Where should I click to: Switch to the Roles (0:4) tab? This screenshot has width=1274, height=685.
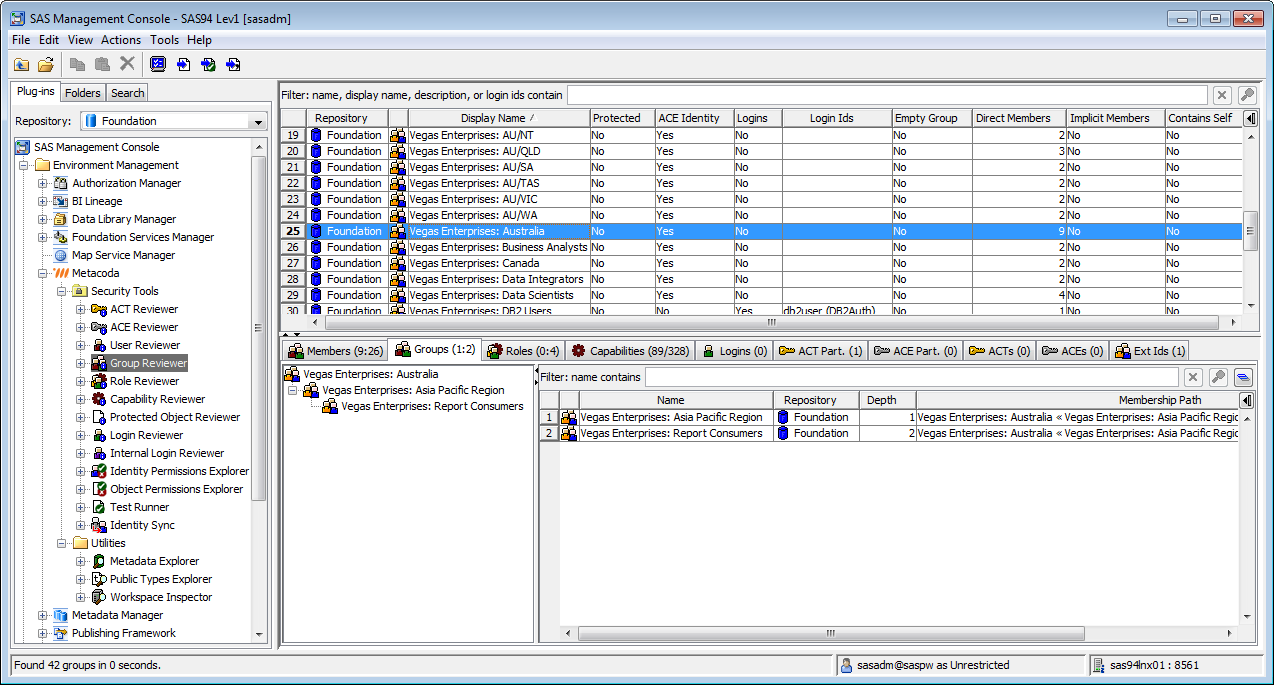coord(523,351)
